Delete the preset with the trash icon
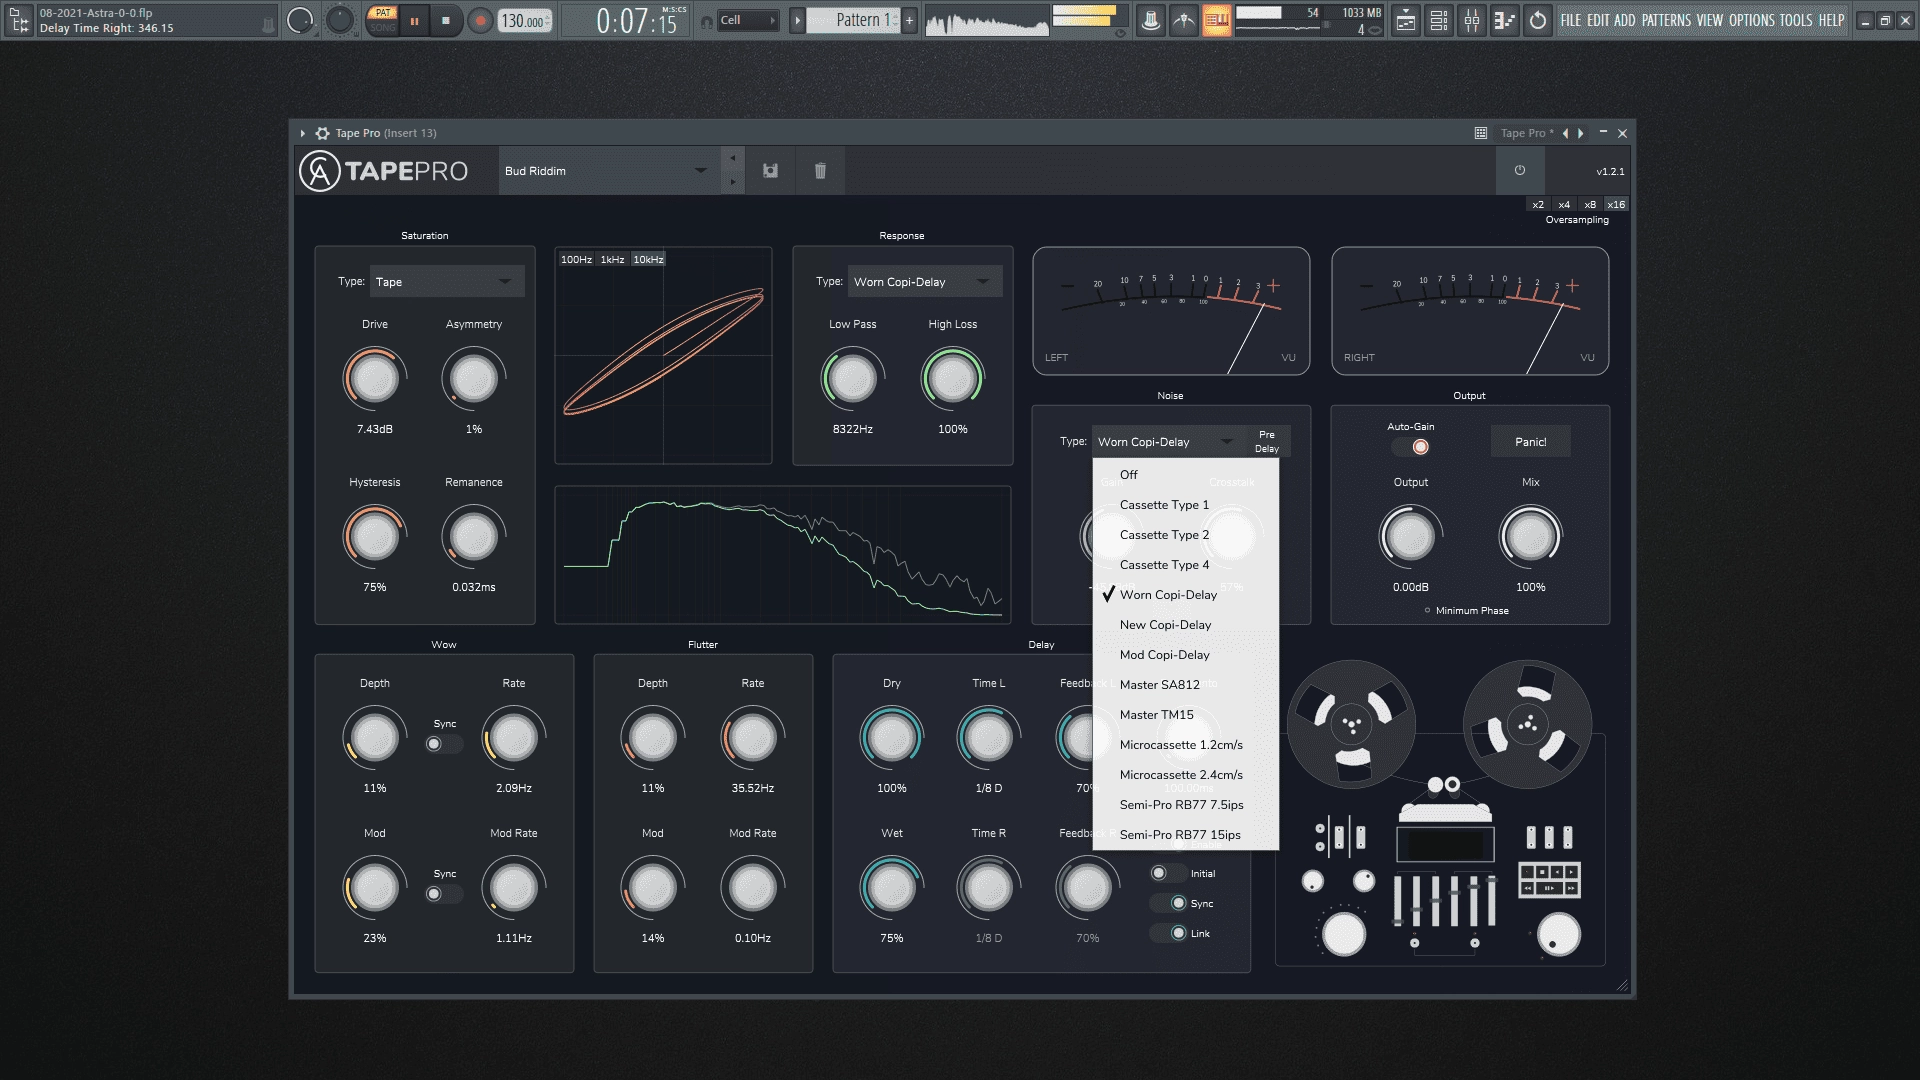 (x=820, y=171)
